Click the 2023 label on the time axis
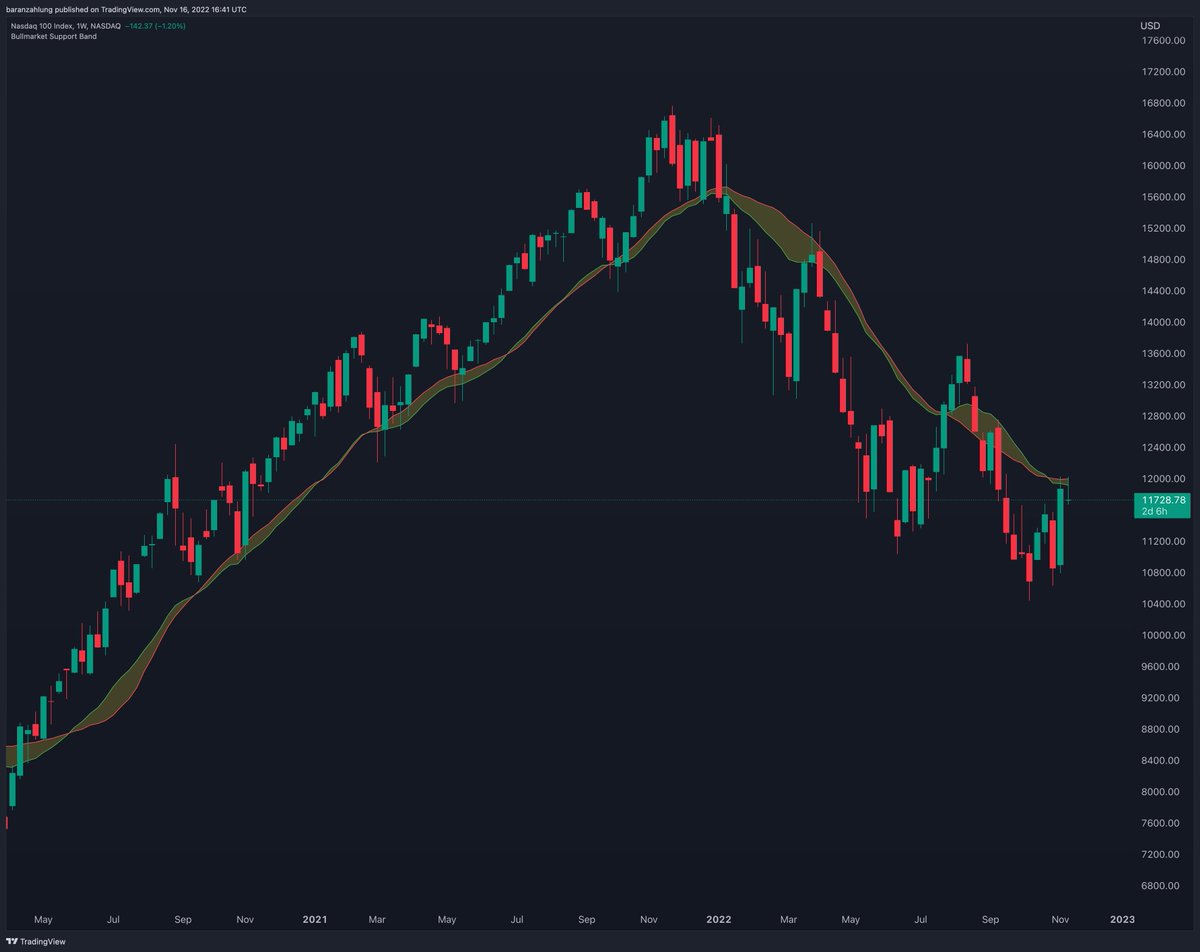 click(x=1122, y=918)
